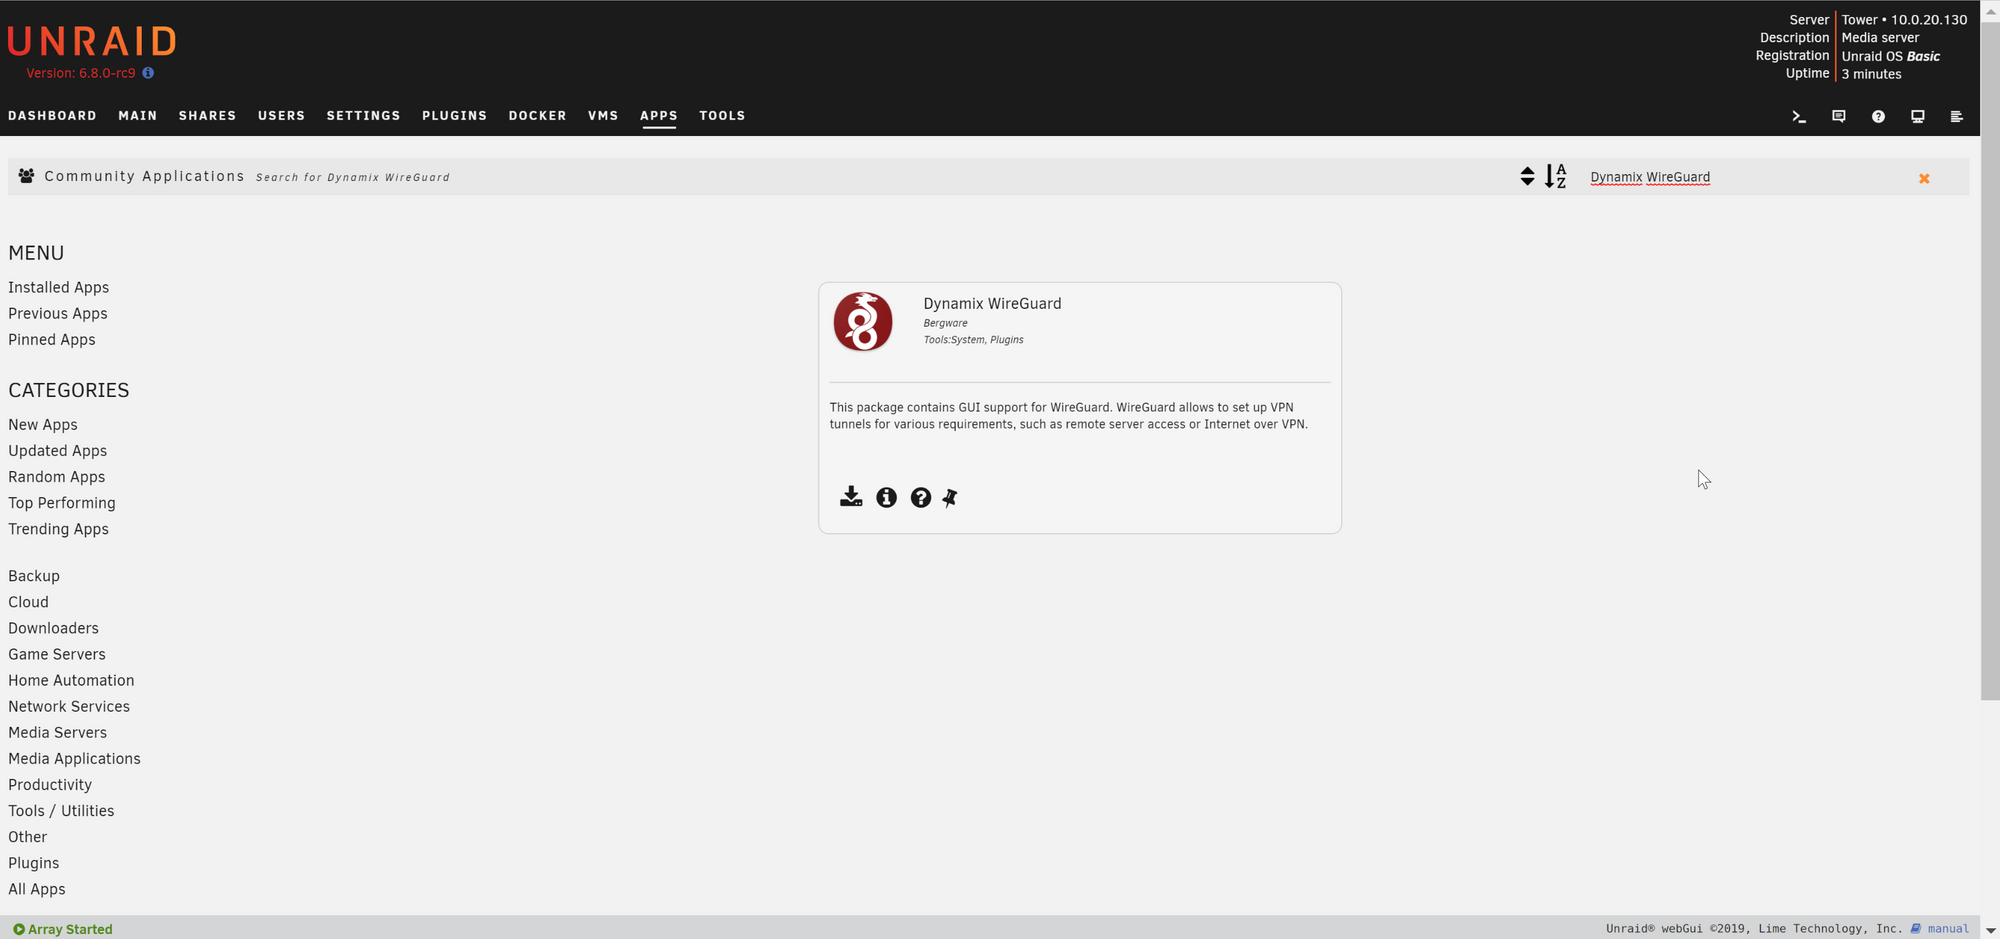Click the UNRAID logo
The width and height of the screenshot is (2000, 939).
pyautogui.click(x=92, y=41)
